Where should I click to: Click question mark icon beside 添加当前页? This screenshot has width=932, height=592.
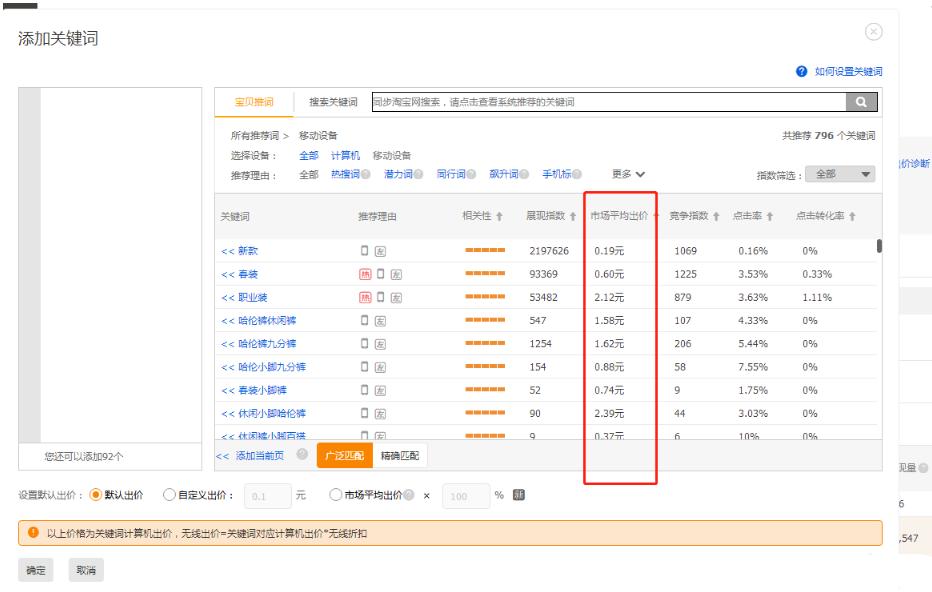click(x=302, y=455)
